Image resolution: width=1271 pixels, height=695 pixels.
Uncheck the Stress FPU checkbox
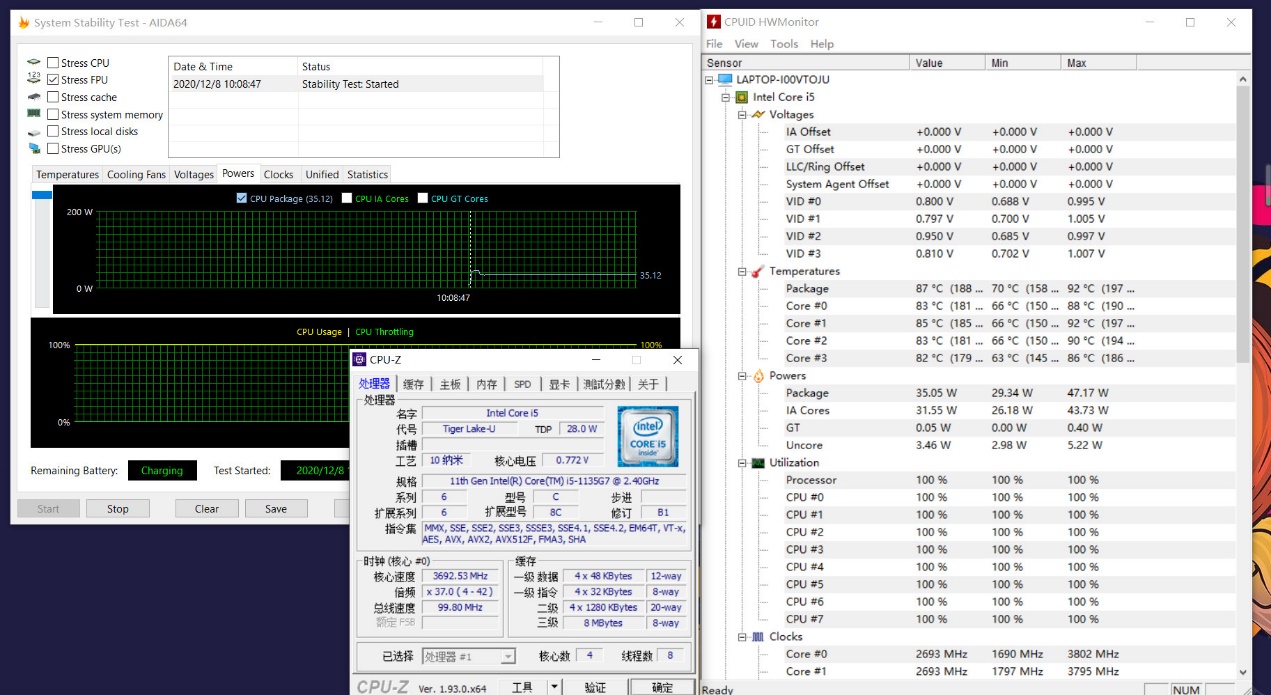point(53,80)
